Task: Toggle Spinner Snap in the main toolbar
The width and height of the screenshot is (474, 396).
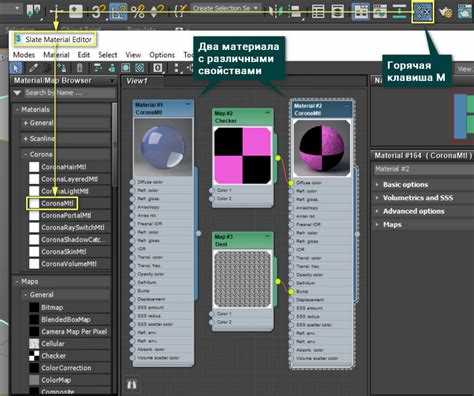Action: (158, 12)
